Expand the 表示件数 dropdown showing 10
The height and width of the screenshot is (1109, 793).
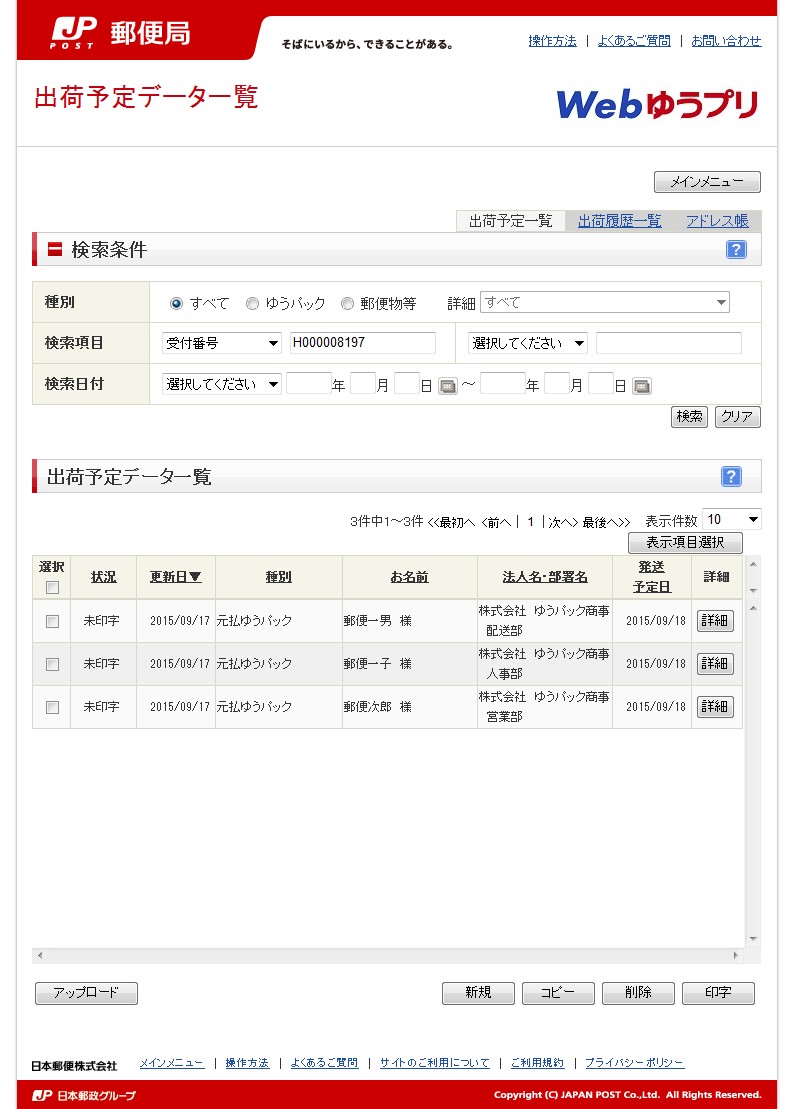(731, 519)
